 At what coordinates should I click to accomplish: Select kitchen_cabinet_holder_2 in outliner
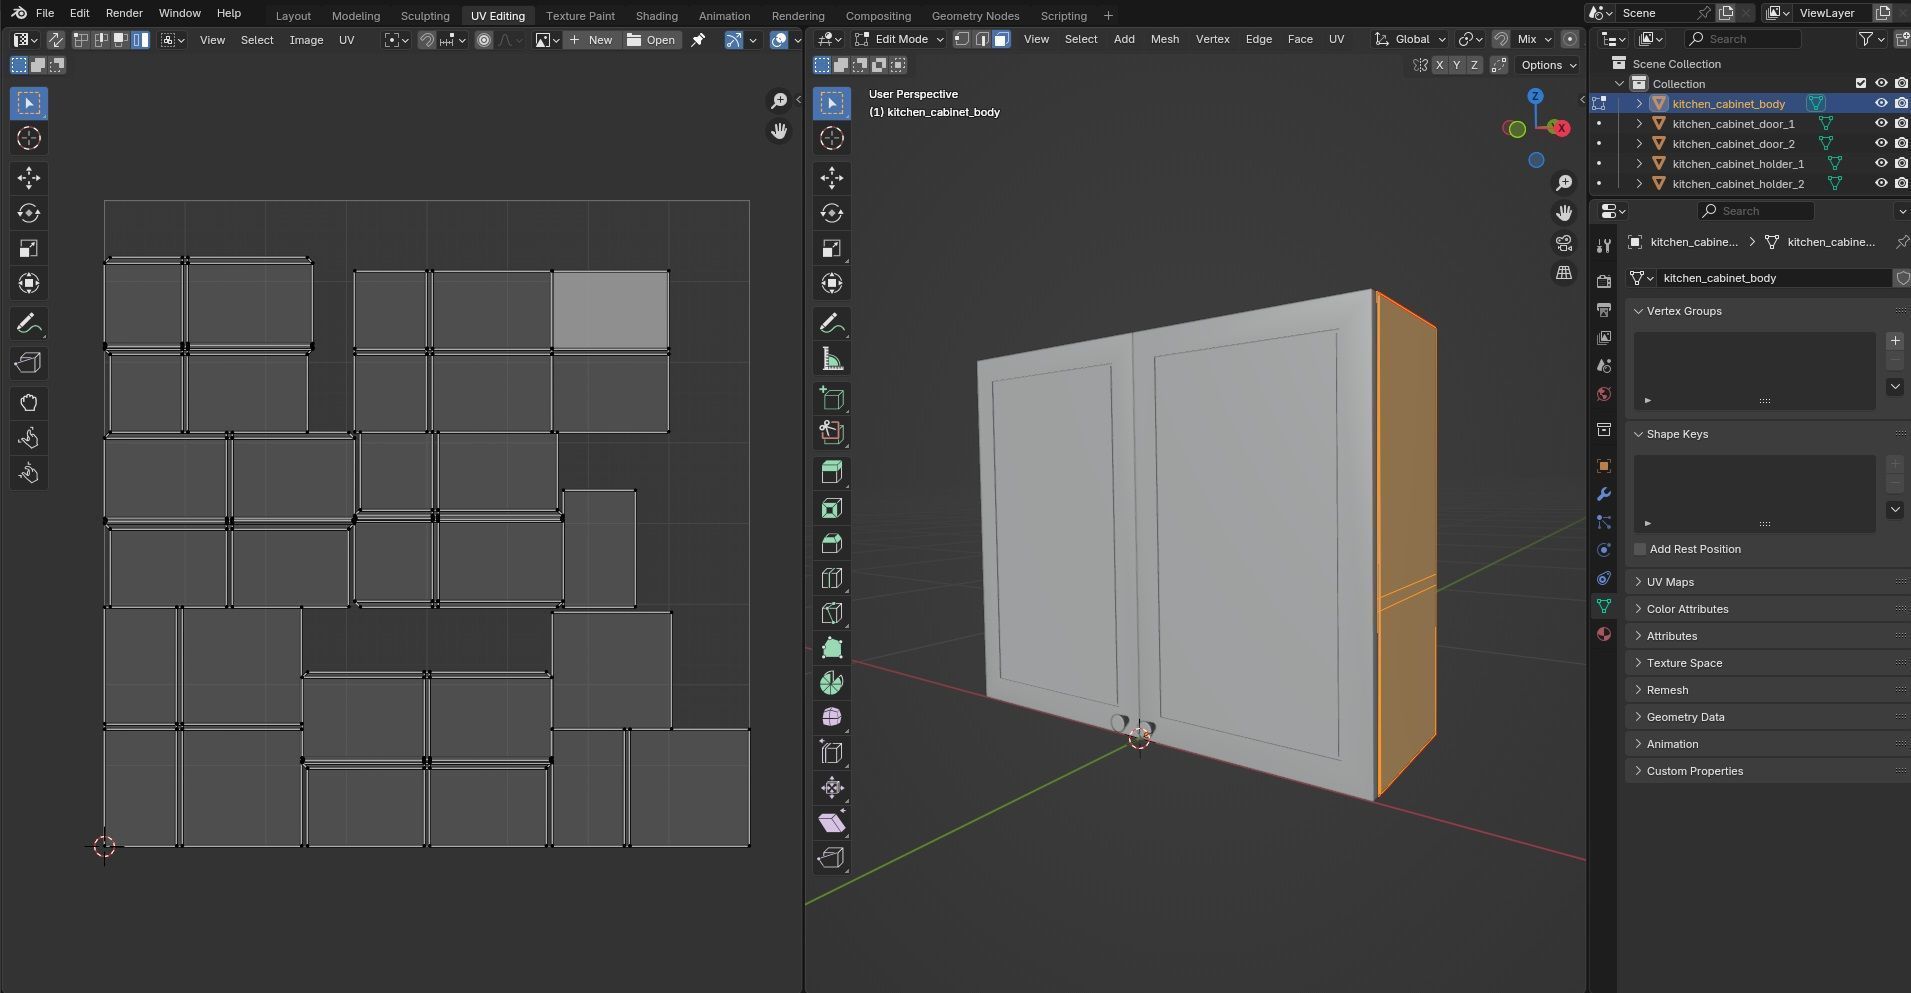[x=1738, y=184]
